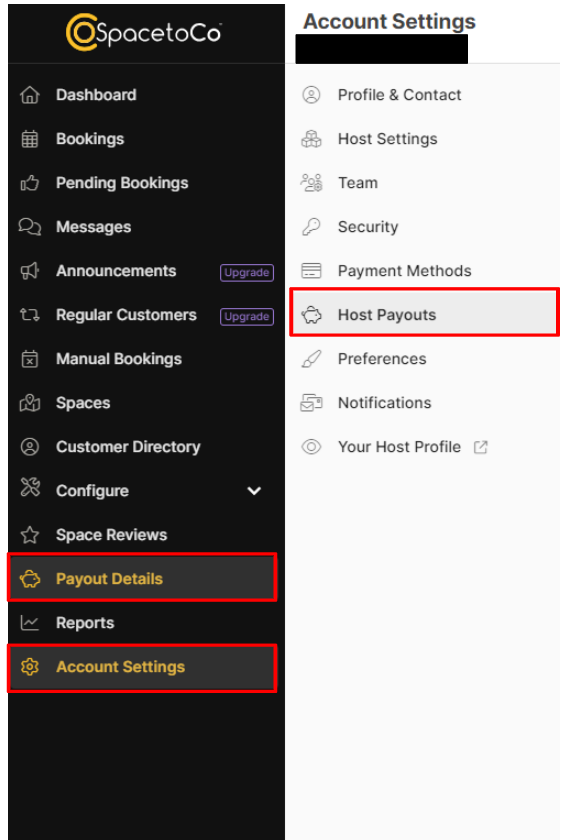The height and width of the screenshot is (840, 580).
Task: Open Messages via its chat bubble icon
Action: (x=30, y=227)
